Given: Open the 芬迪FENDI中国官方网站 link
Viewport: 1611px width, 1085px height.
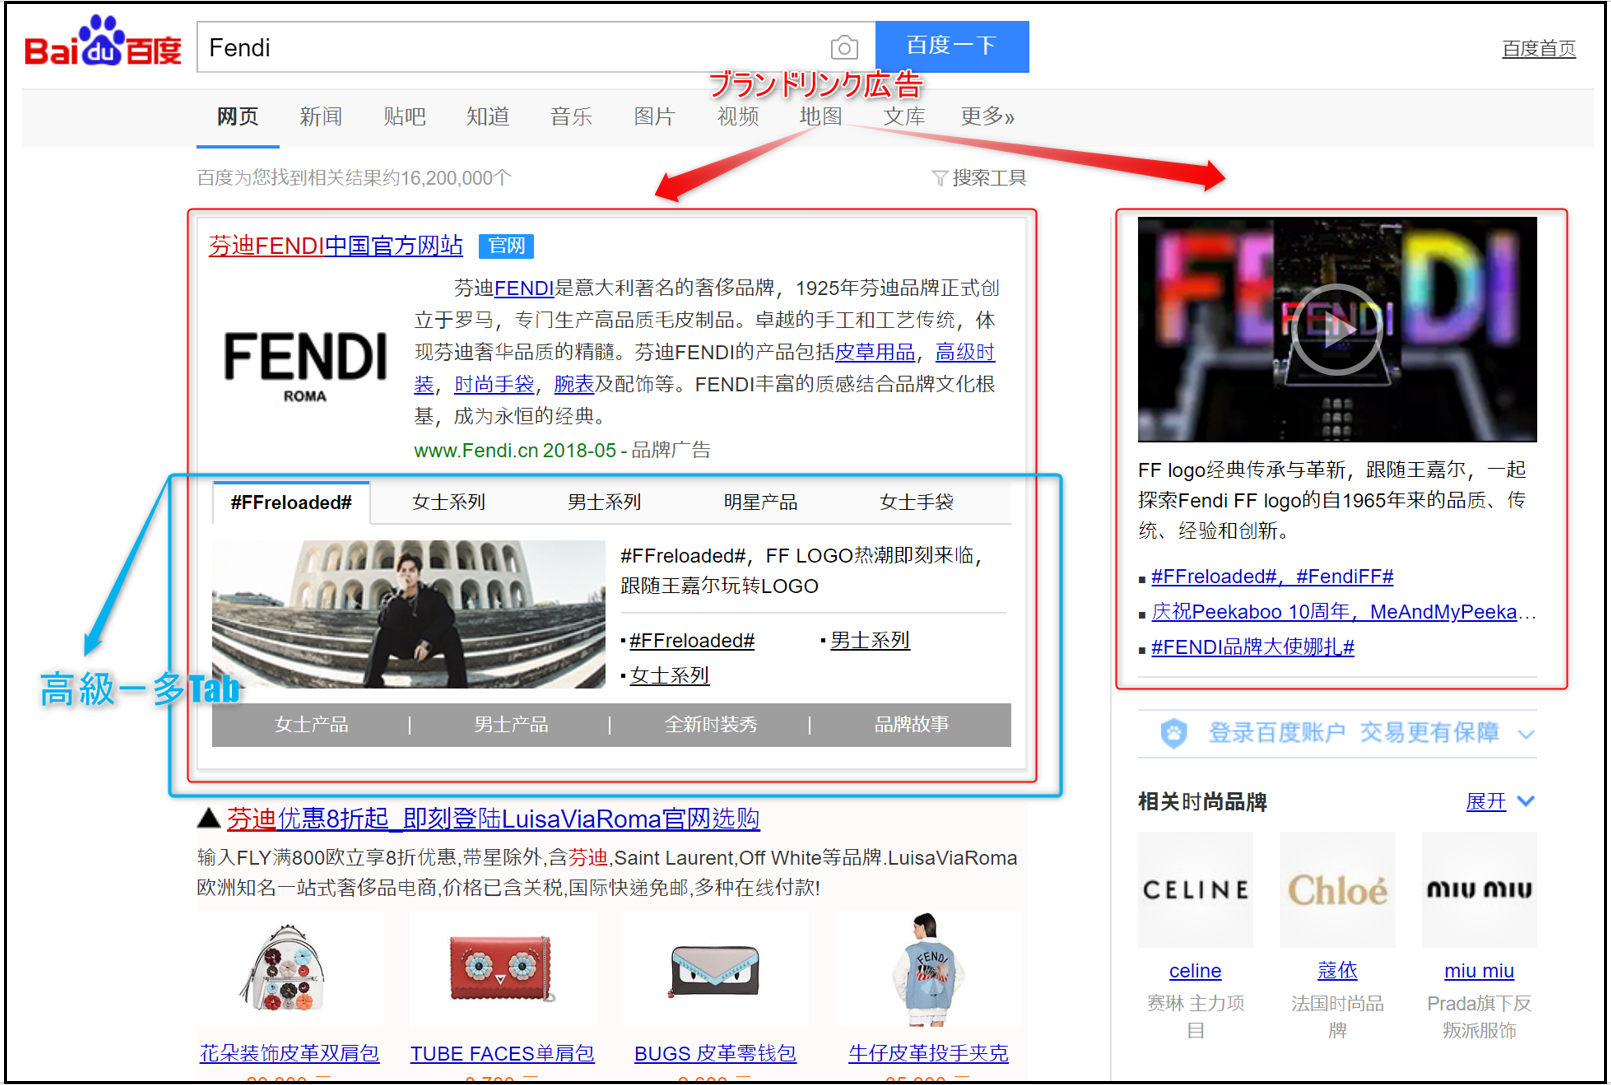Looking at the screenshot, I should pyautogui.click(x=336, y=246).
